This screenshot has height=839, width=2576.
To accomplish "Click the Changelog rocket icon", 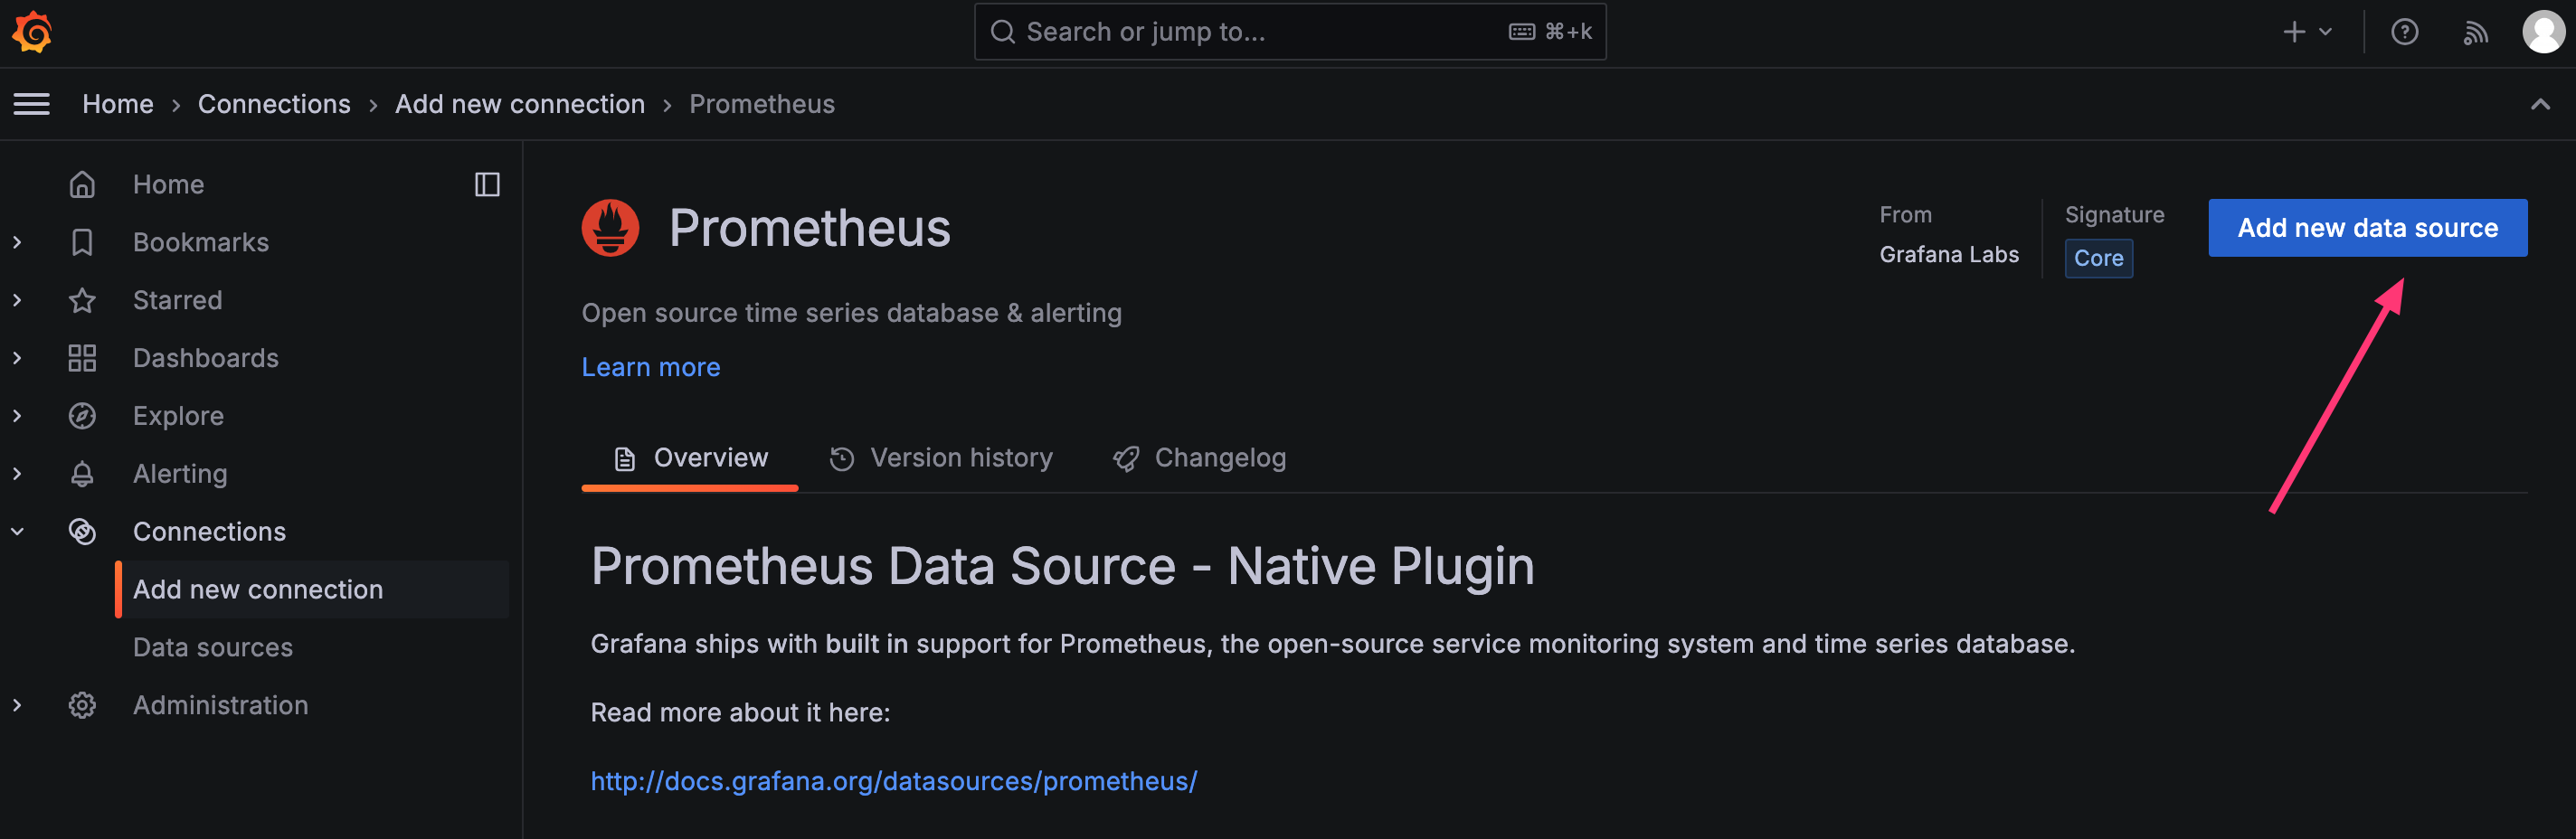I will click(1126, 459).
